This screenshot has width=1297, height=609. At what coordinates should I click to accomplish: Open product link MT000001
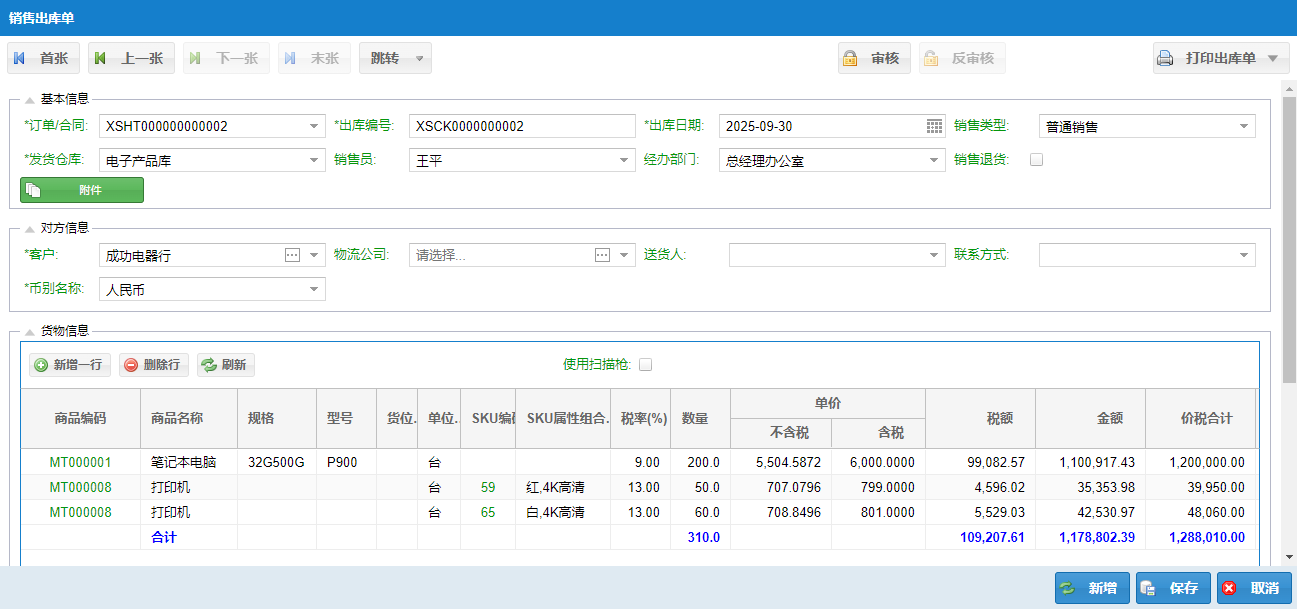click(80, 462)
